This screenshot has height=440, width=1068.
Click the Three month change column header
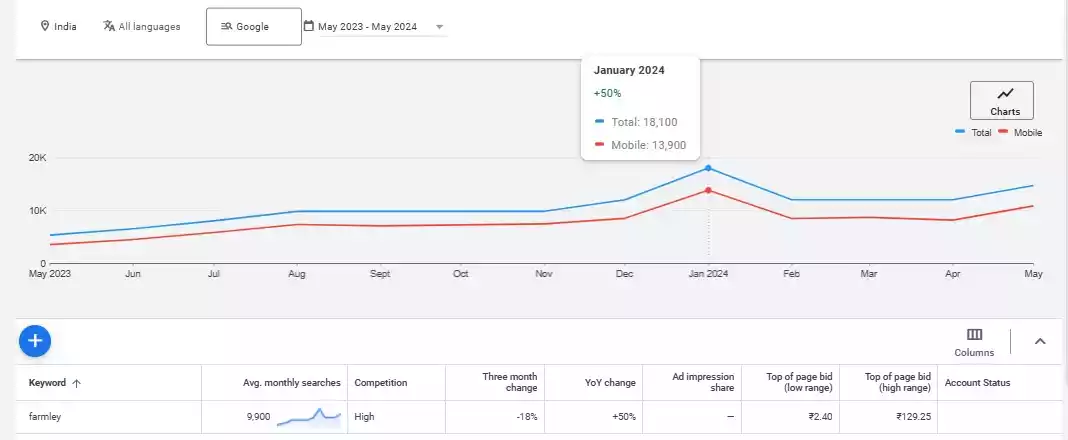510,383
